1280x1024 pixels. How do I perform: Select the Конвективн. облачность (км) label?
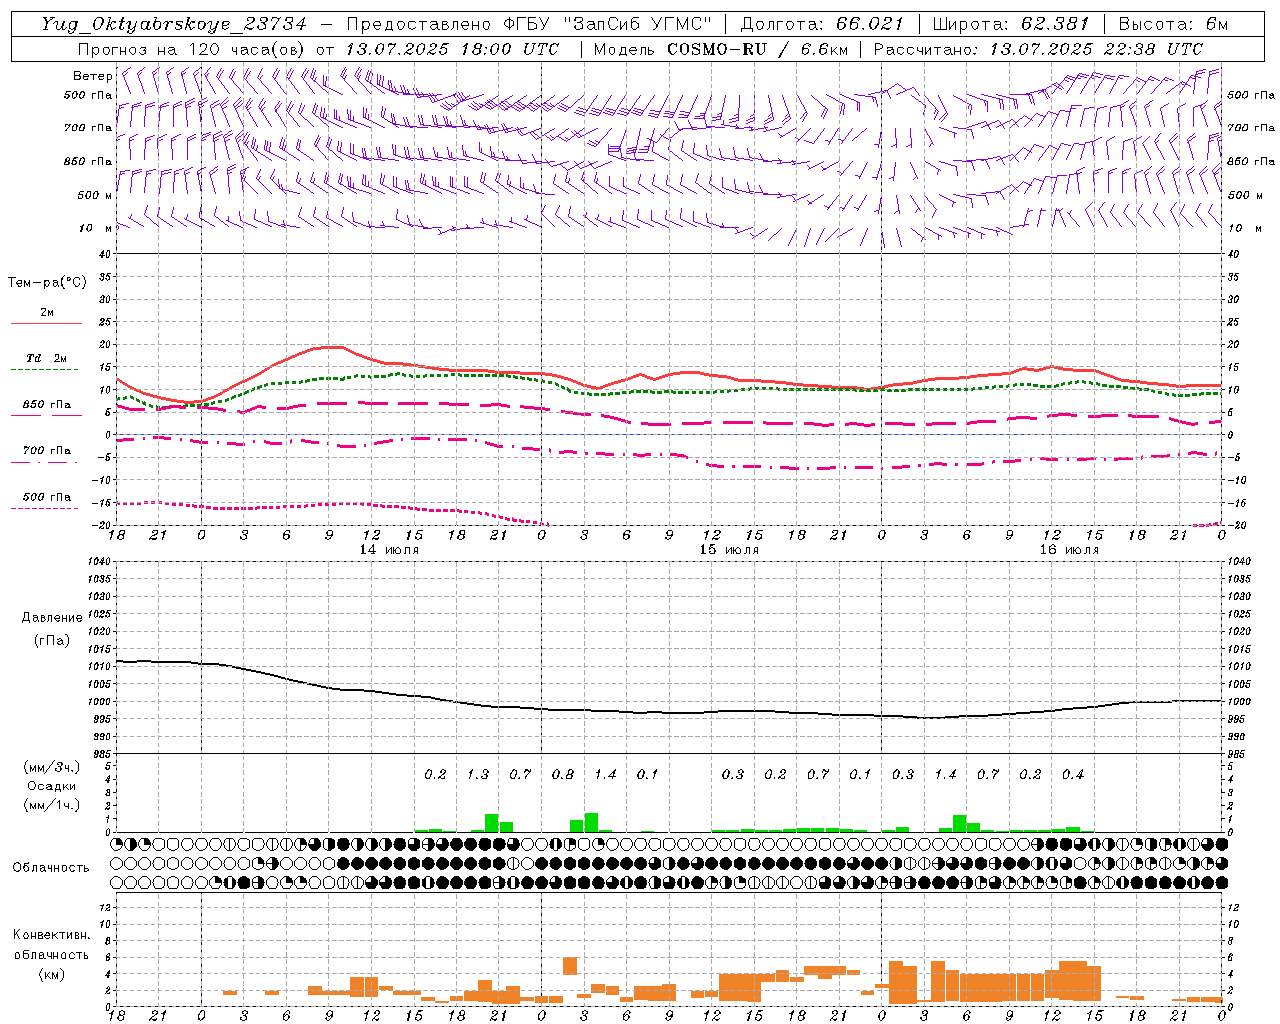(x=51, y=954)
